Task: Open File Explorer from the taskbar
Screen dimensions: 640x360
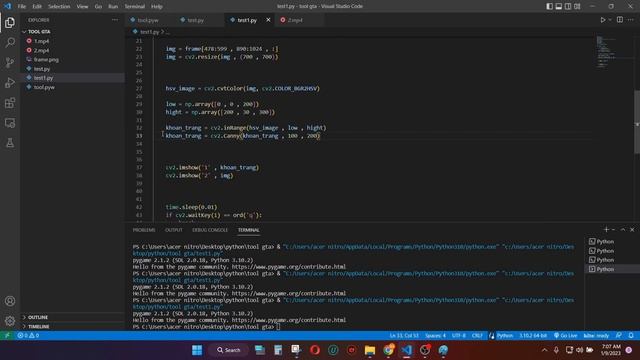Action: pos(370,350)
